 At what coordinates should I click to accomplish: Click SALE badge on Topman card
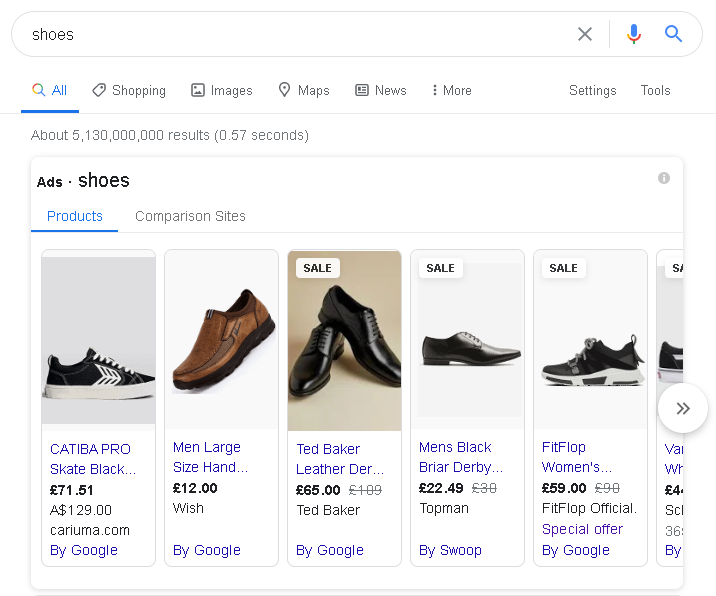coord(440,268)
